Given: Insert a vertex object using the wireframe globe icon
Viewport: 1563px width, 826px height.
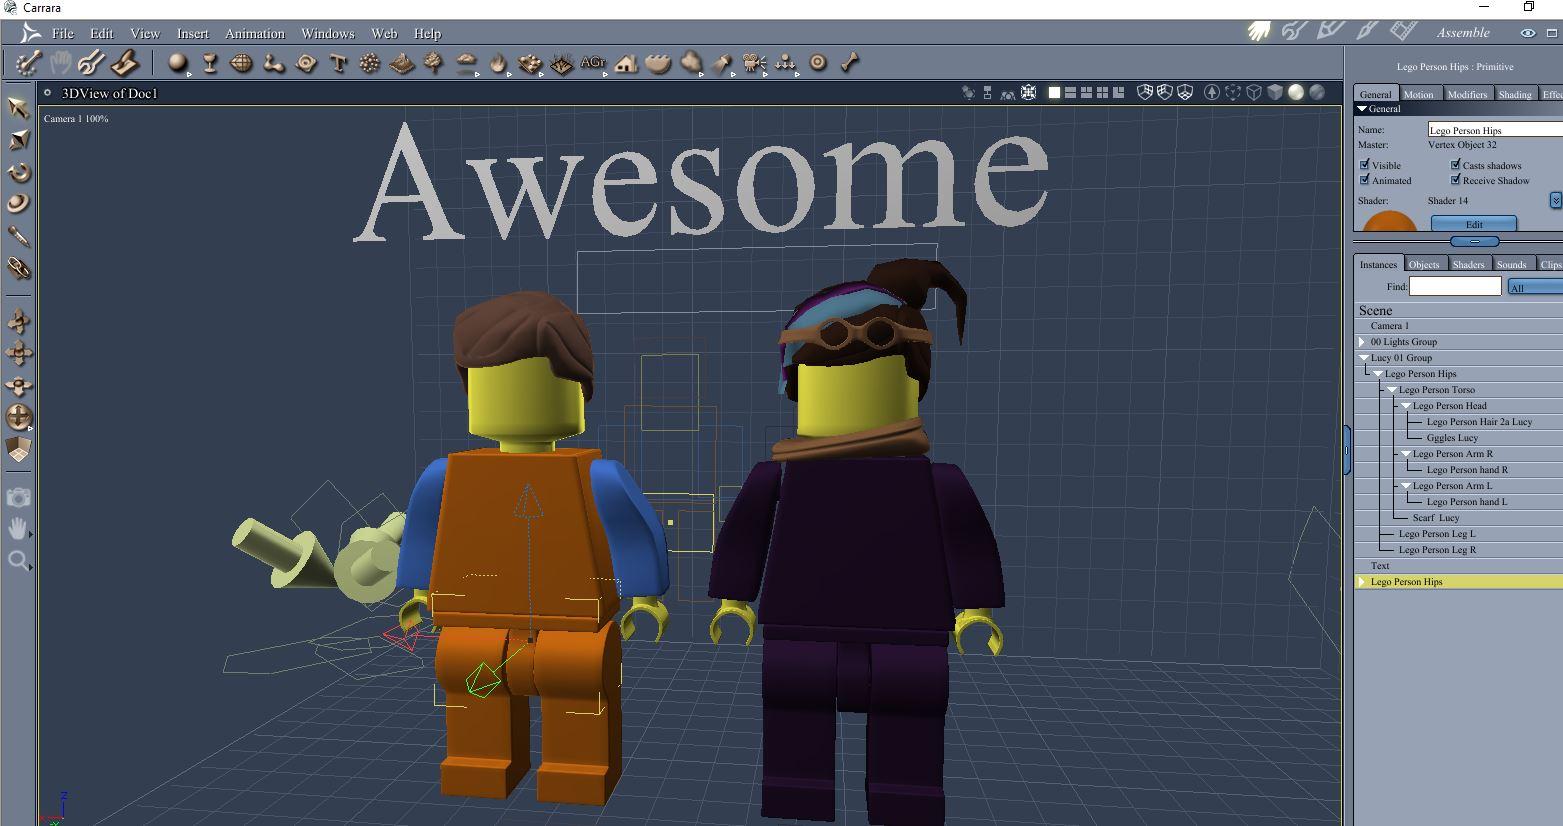Looking at the screenshot, I should point(241,63).
